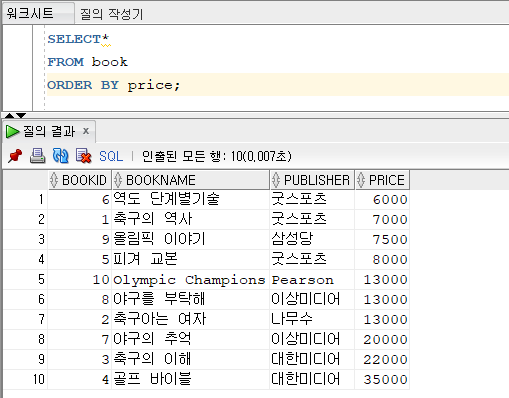Select cell 축구의 이해
This screenshot has height=398, width=509.
(190, 359)
